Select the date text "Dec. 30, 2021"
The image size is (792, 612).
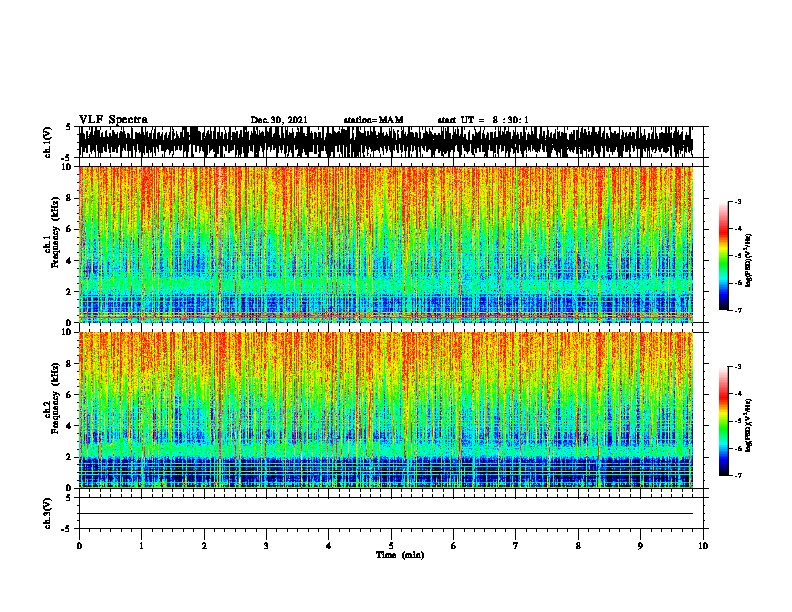(x=279, y=120)
